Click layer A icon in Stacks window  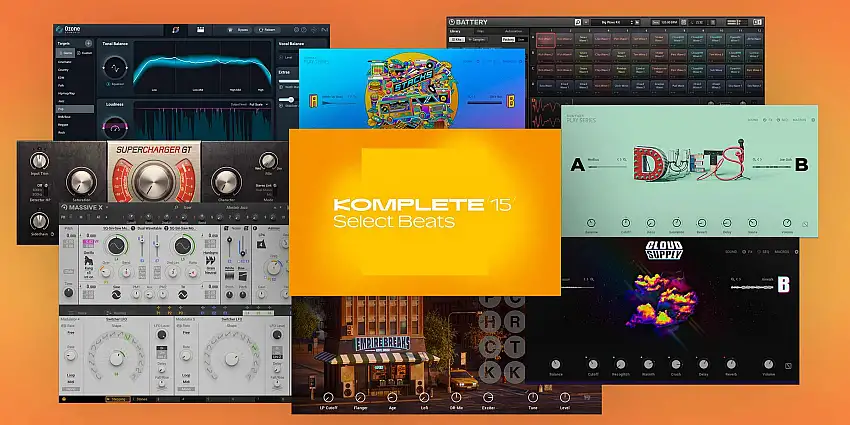click(x=313, y=101)
